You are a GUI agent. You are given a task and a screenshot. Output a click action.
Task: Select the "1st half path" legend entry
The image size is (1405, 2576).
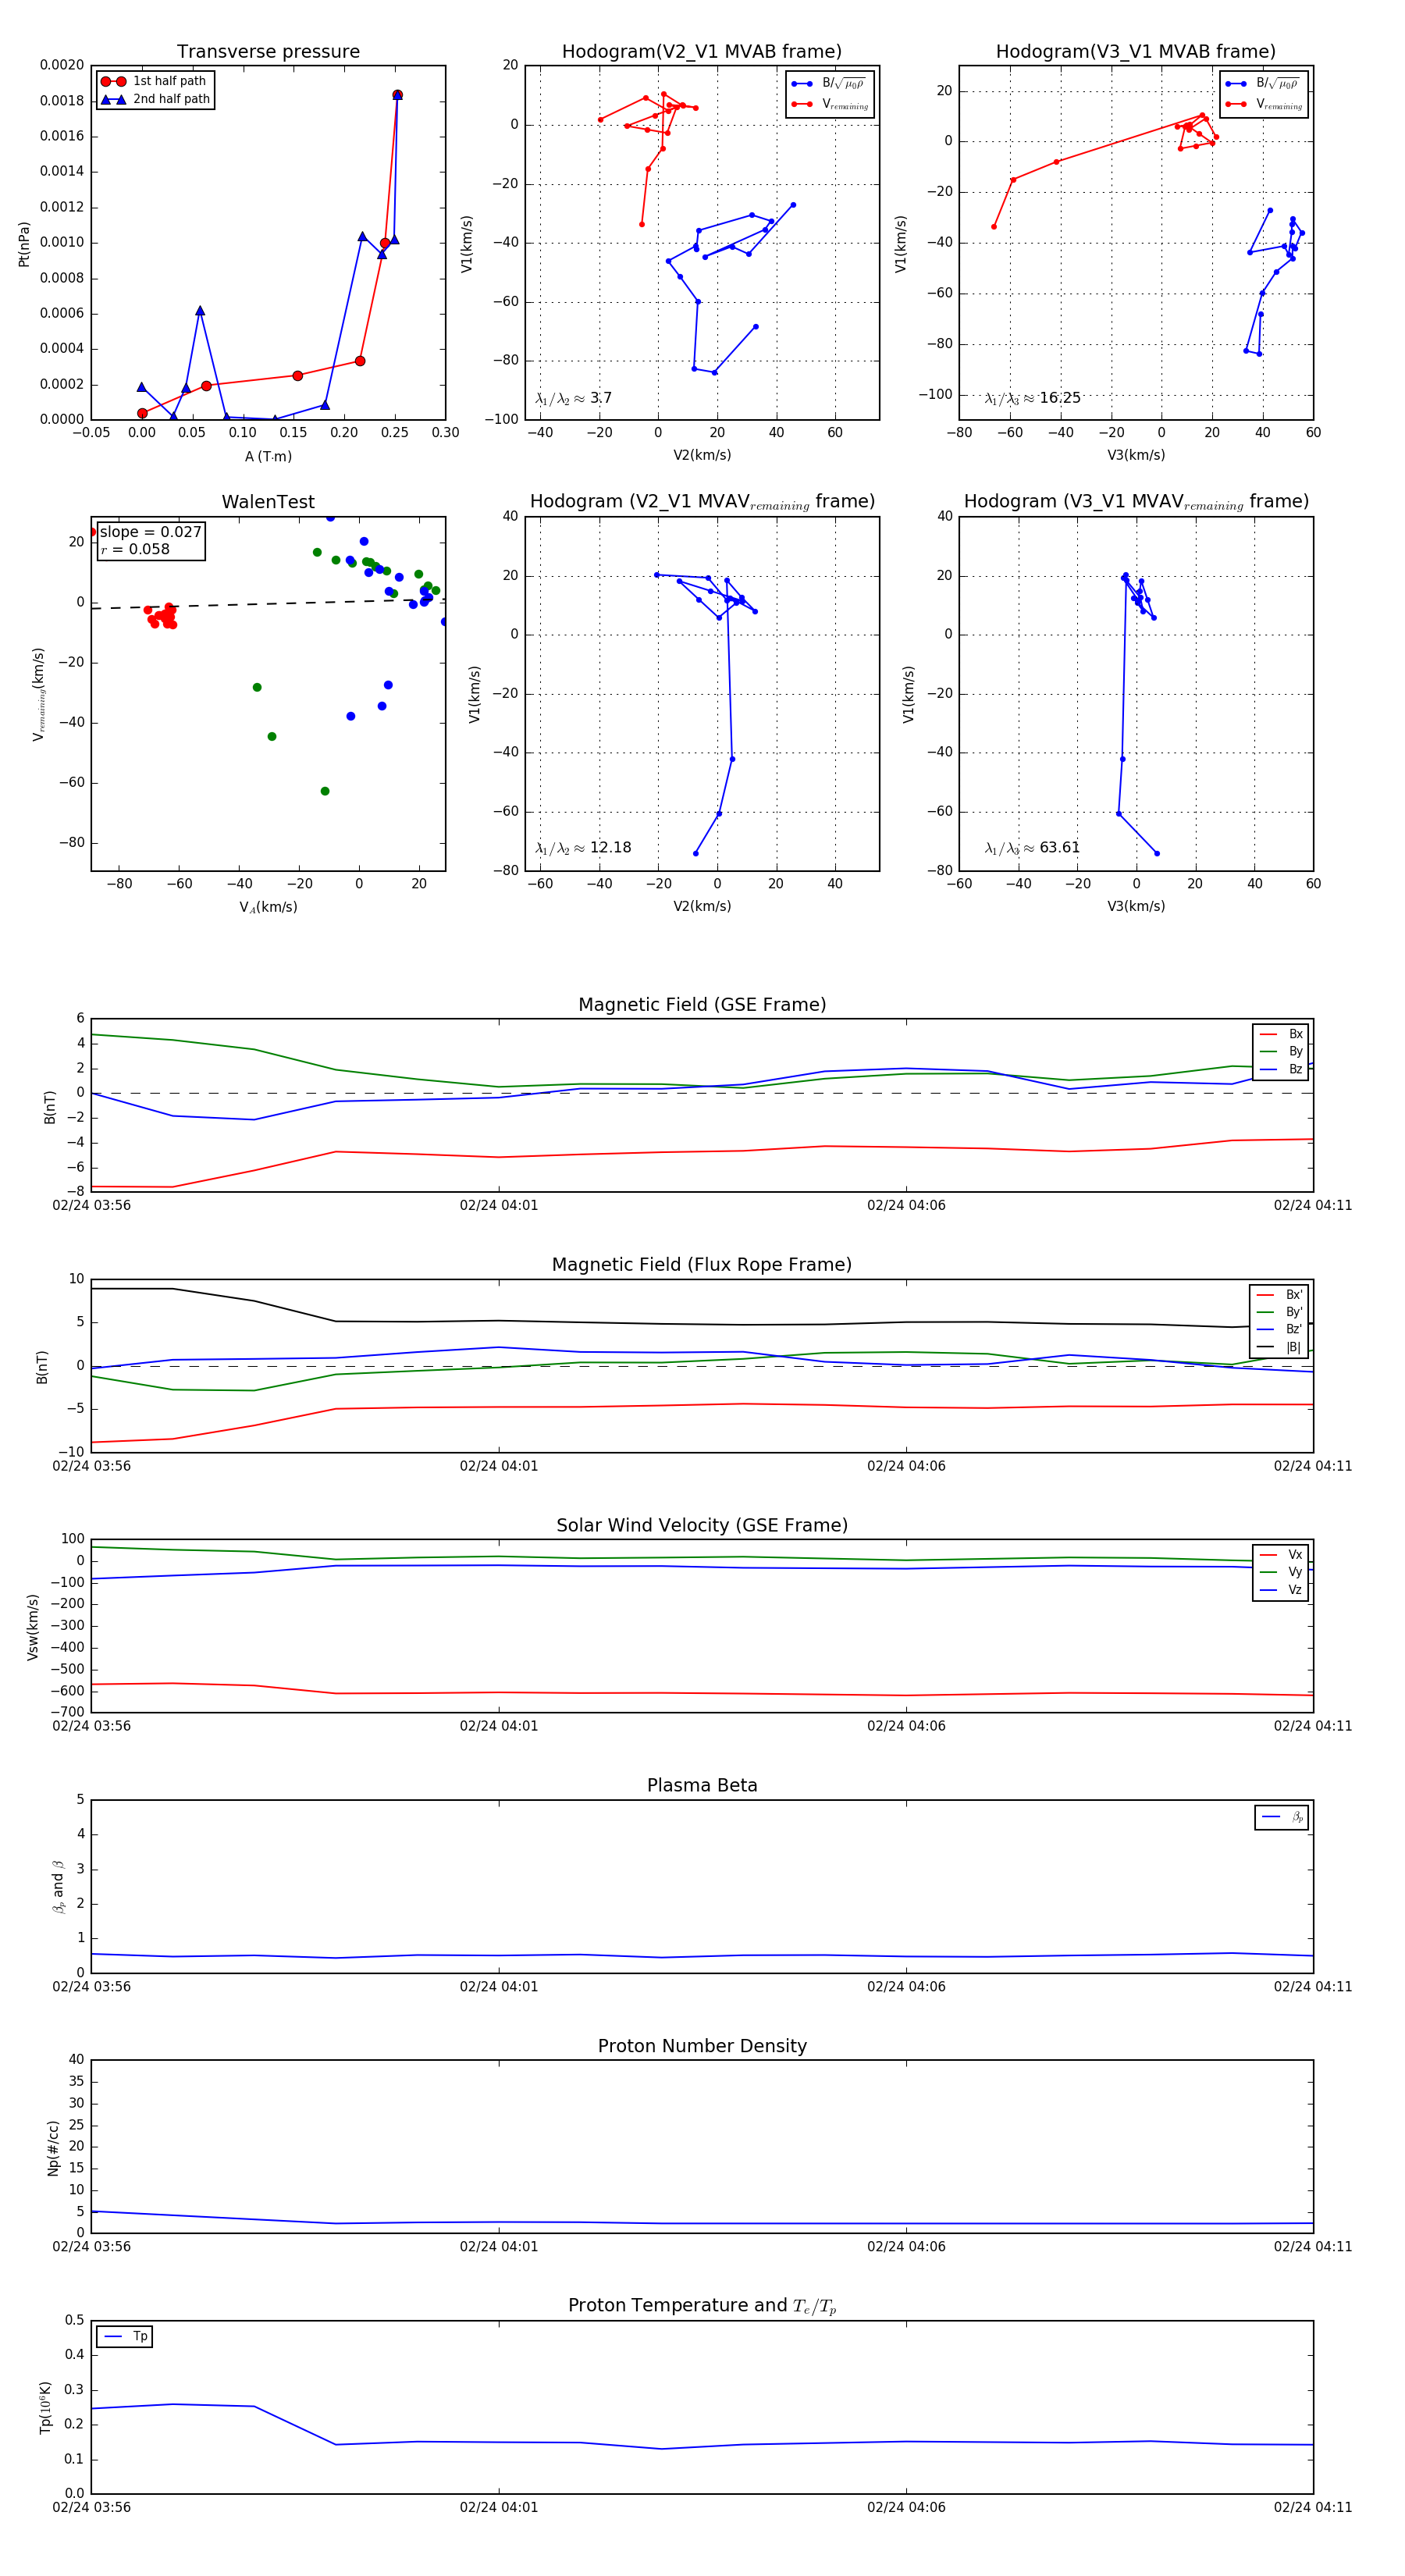154,81
